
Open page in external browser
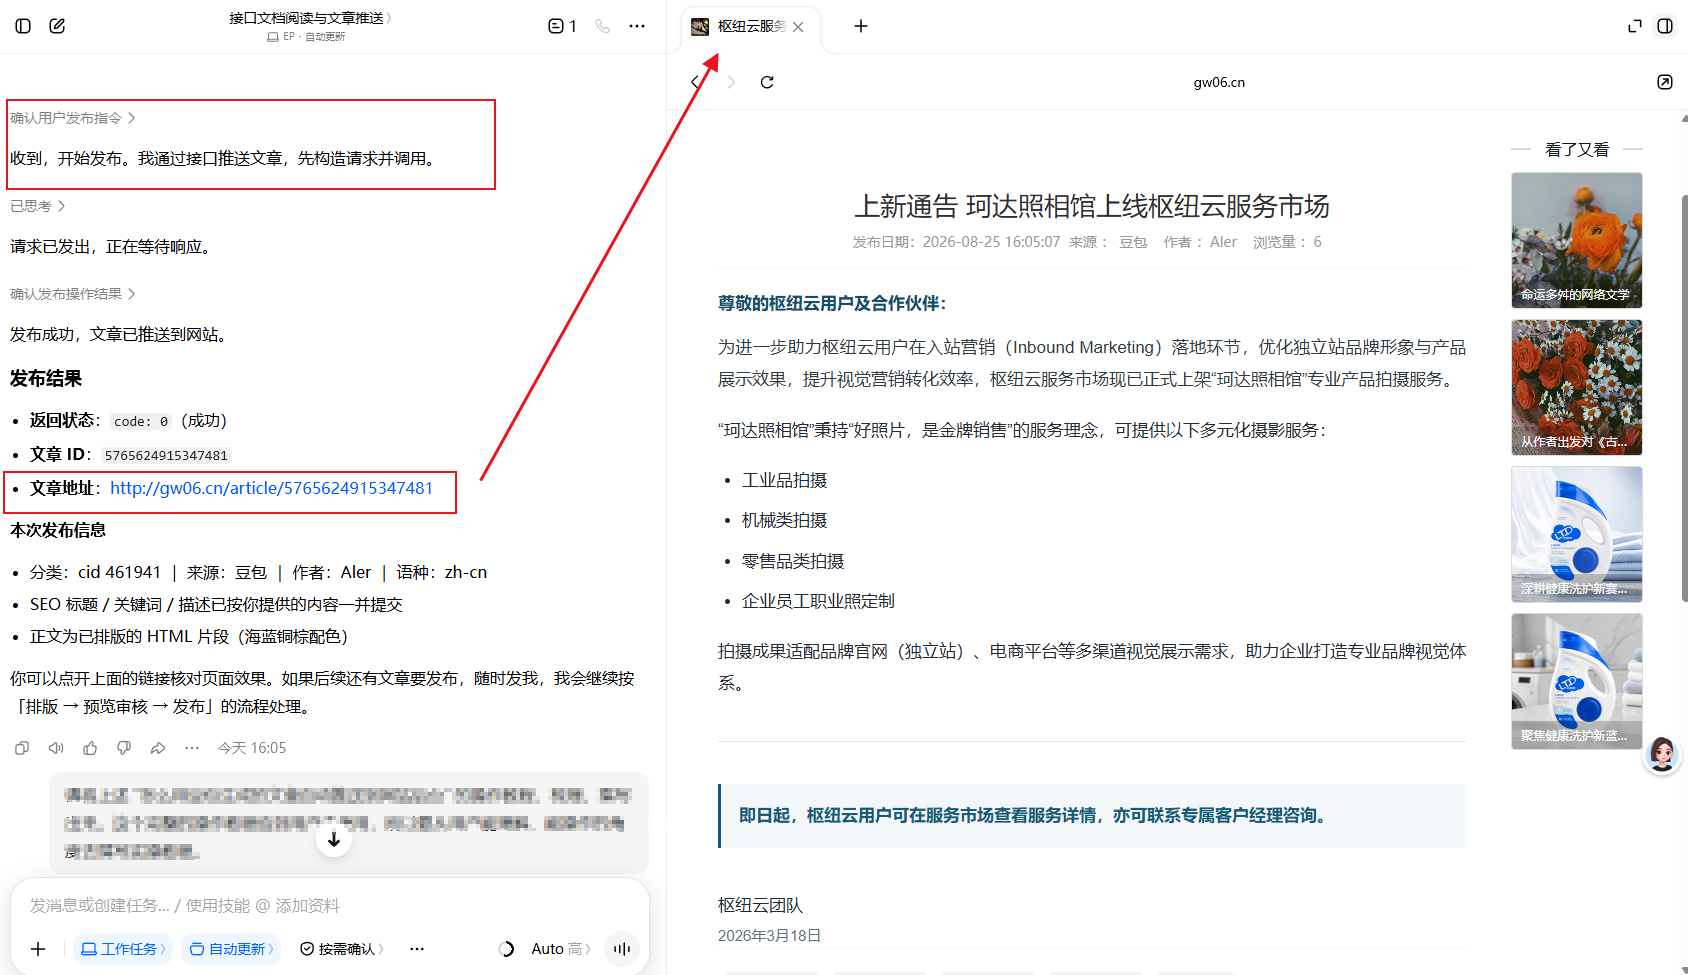[1665, 82]
